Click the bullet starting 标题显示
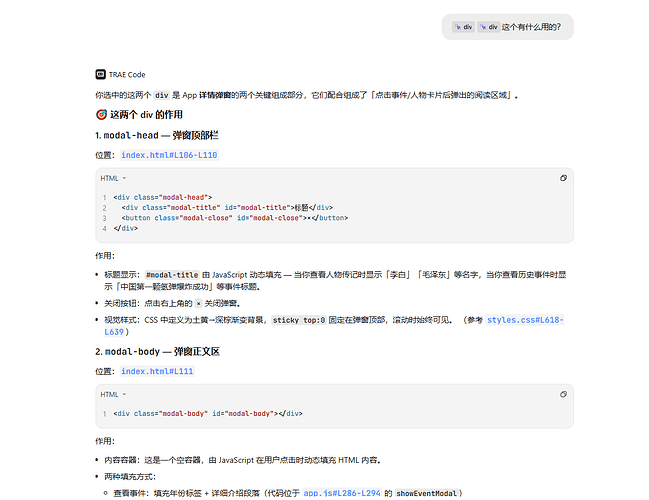This screenshot has width=649, height=500. tap(335, 281)
